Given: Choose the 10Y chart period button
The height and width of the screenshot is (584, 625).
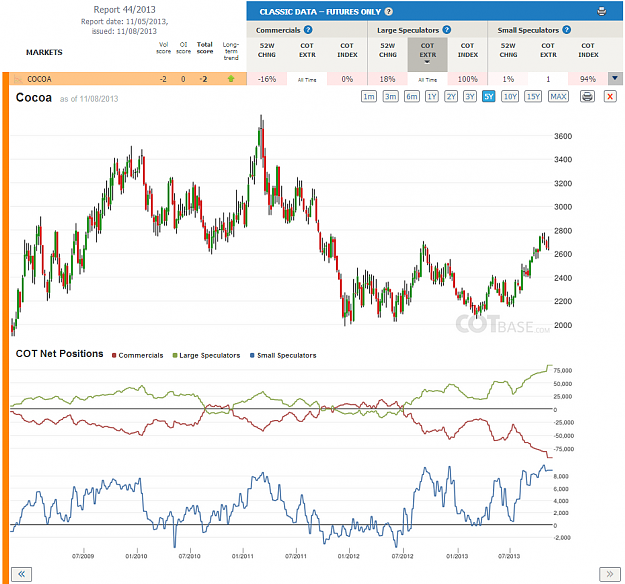Looking at the screenshot, I should pos(510,96).
